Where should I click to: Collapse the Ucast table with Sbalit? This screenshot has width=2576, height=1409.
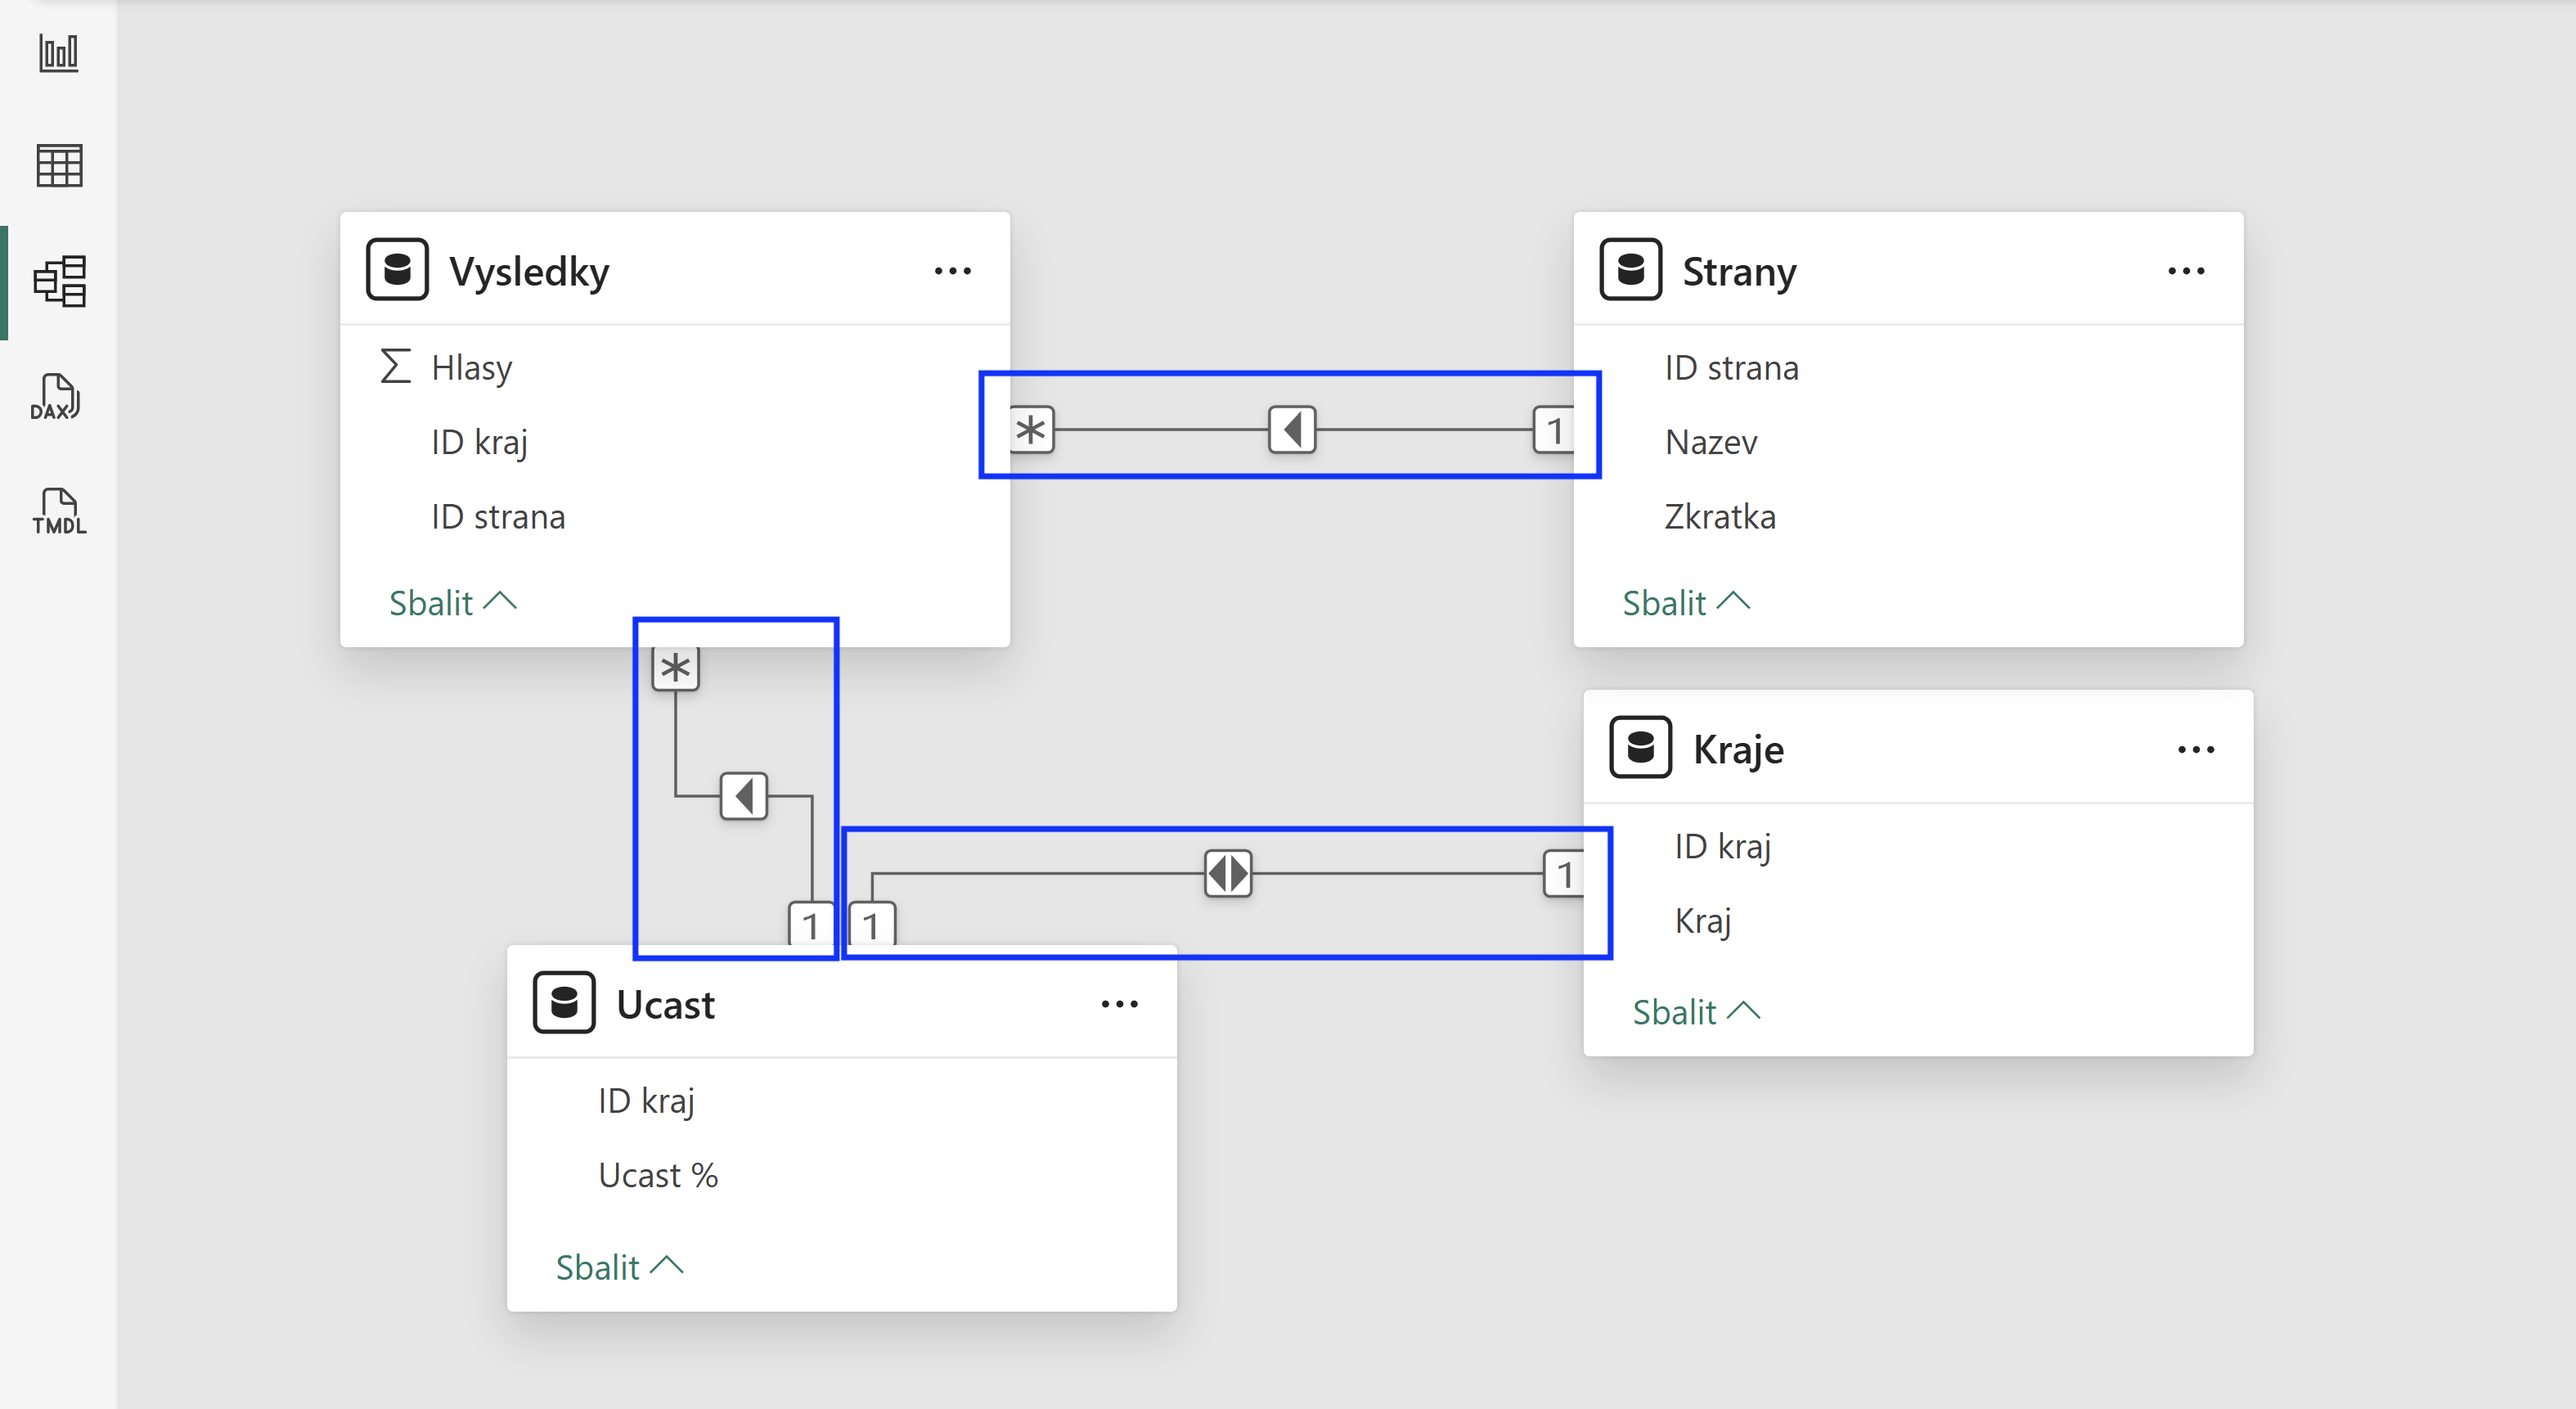click(x=620, y=1267)
